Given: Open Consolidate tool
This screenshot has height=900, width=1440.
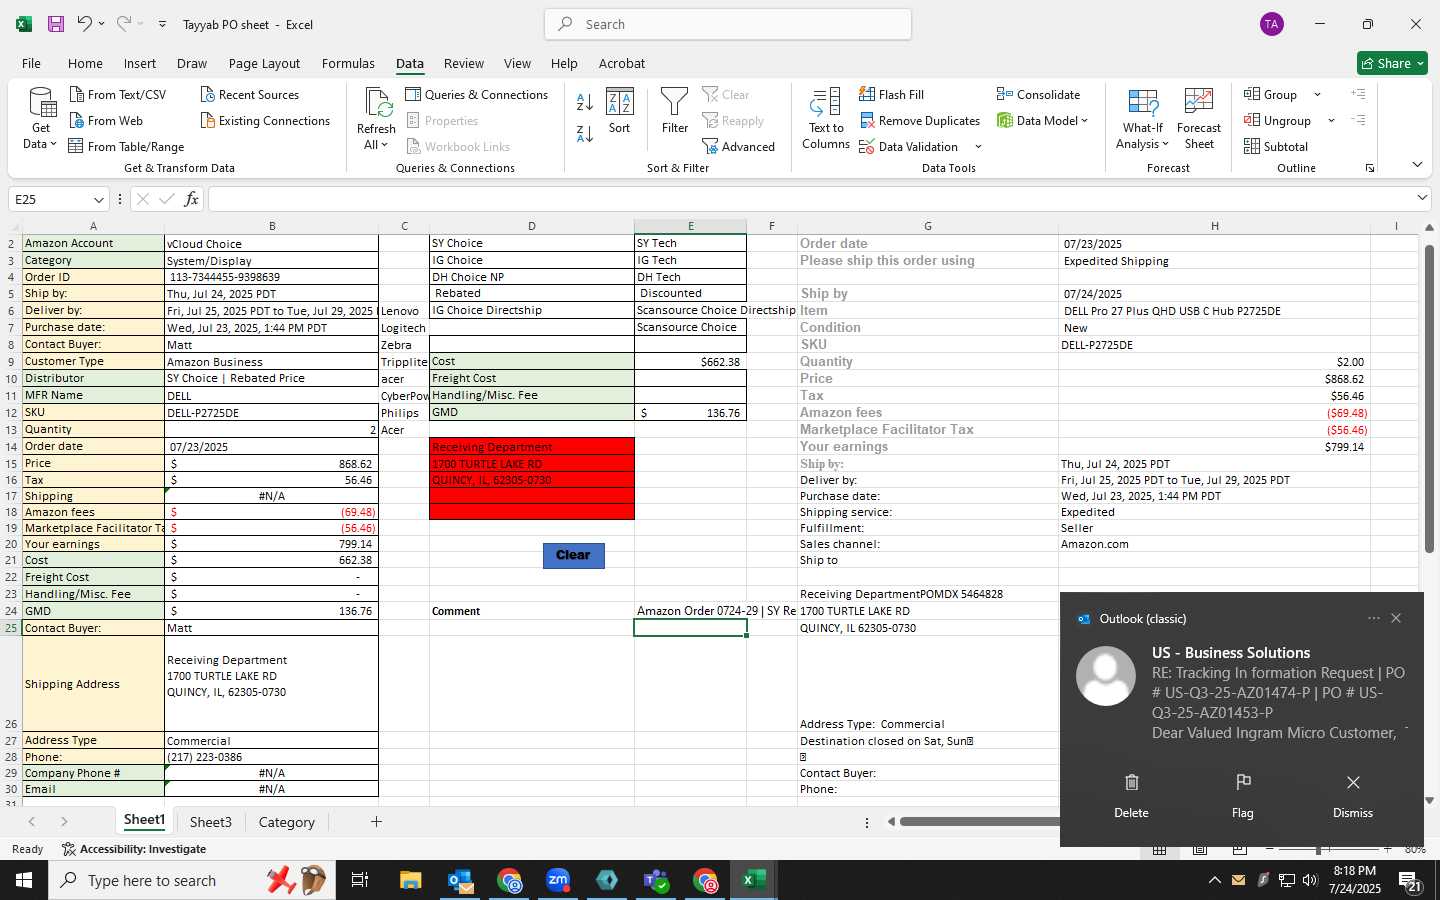Looking at the screenshot, I should (1038, 95).
